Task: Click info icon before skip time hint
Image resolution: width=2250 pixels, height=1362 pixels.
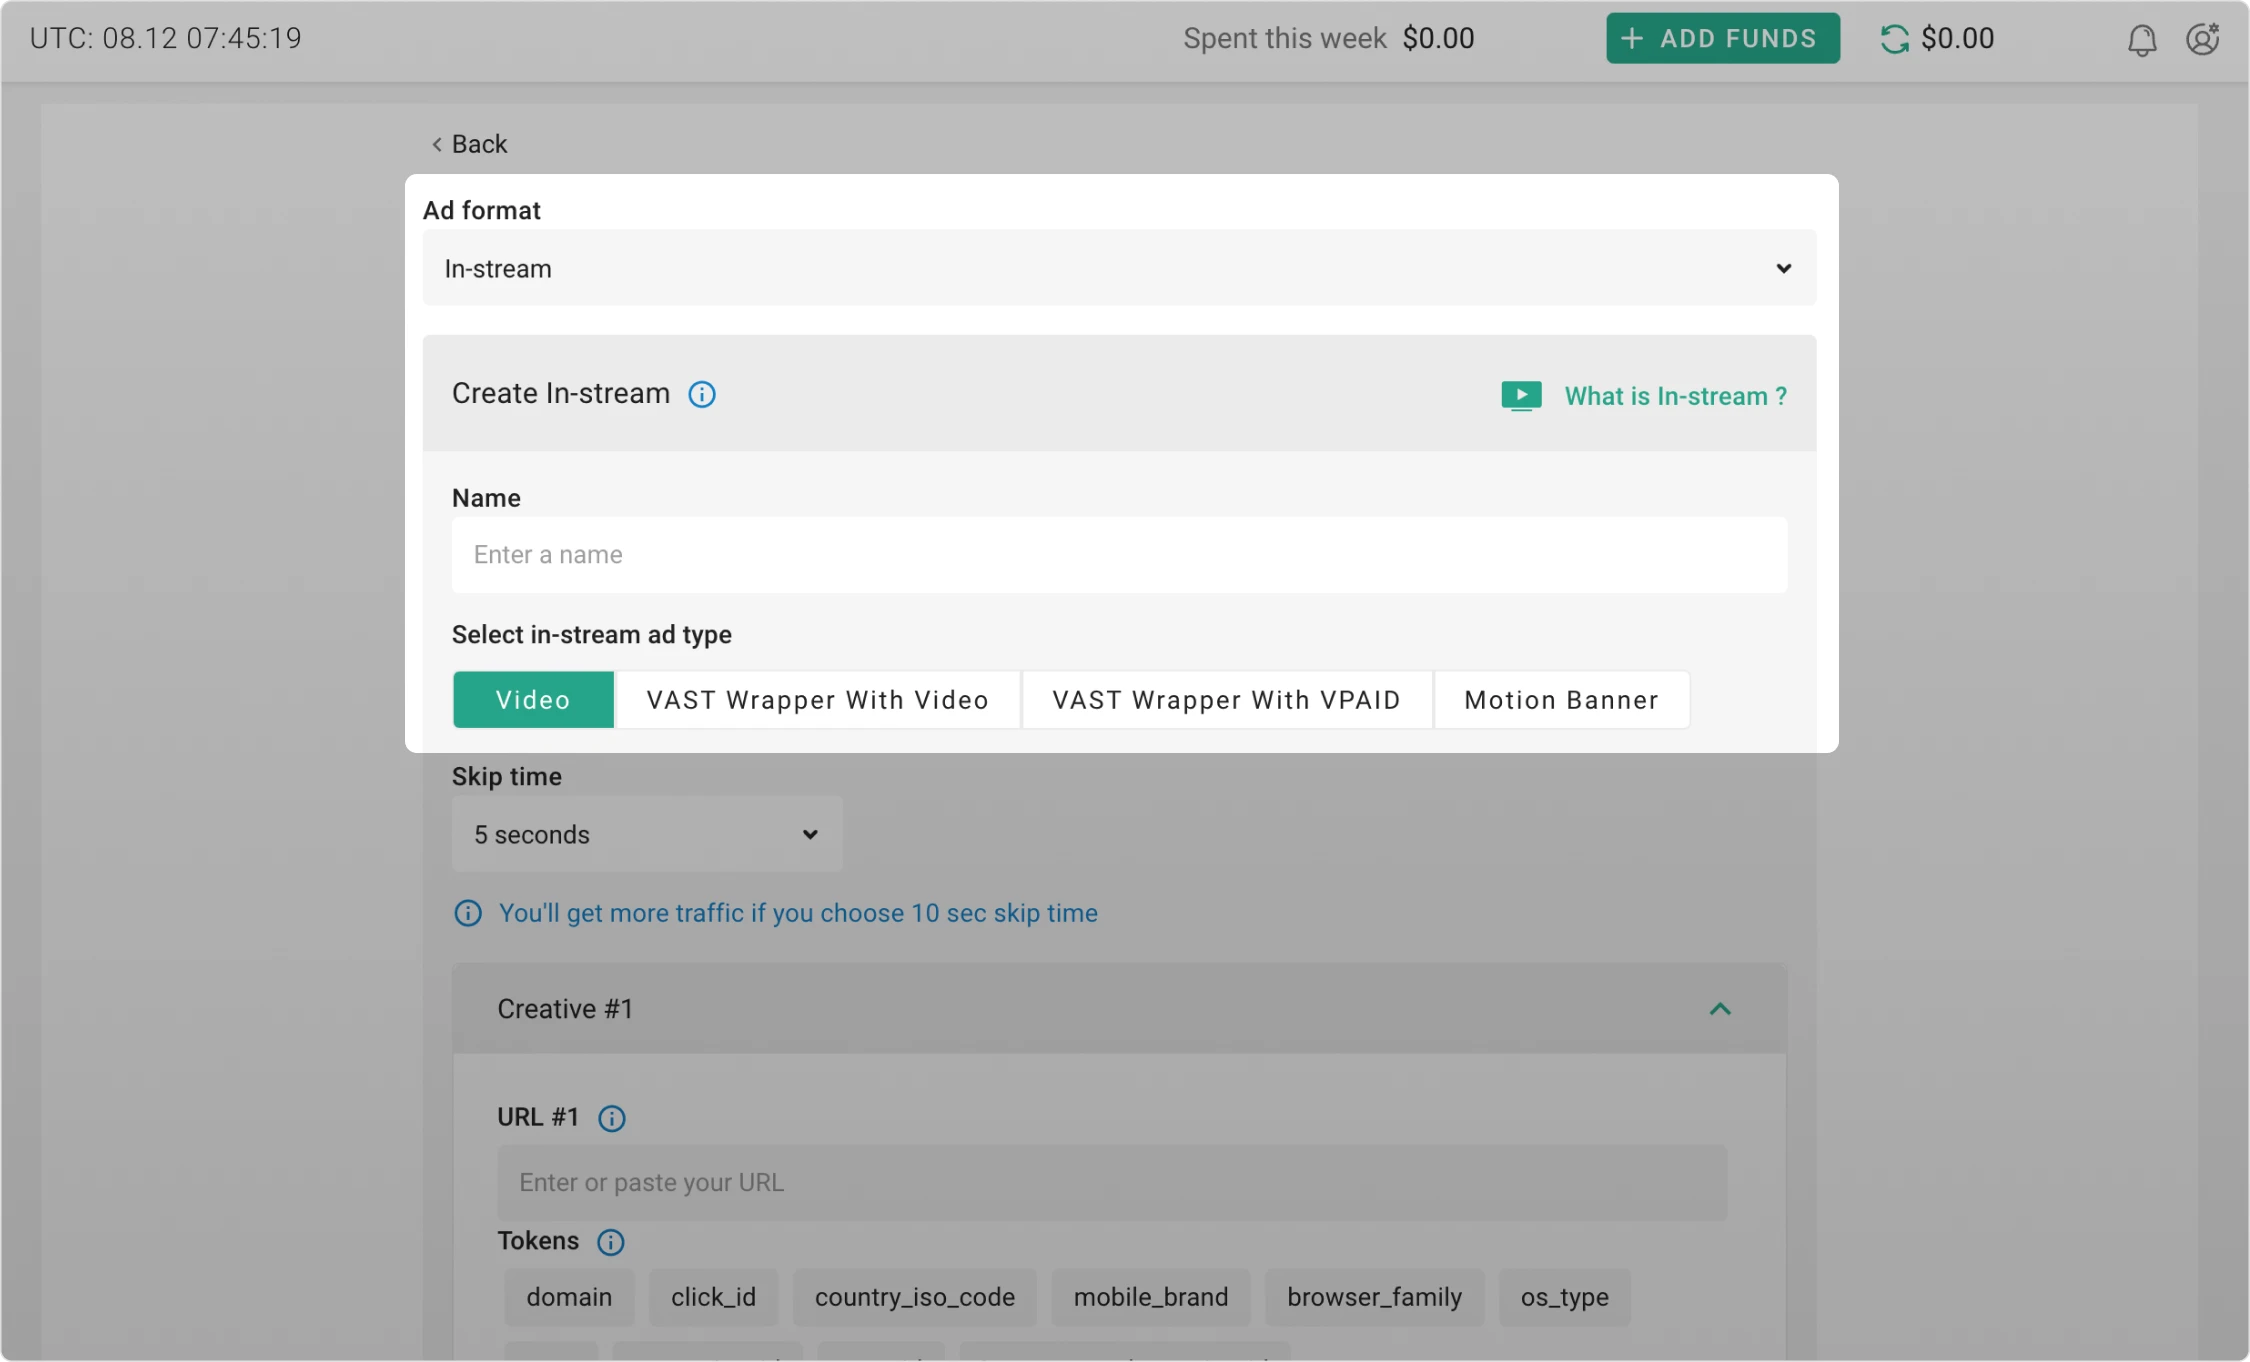Action: (468, 913)
